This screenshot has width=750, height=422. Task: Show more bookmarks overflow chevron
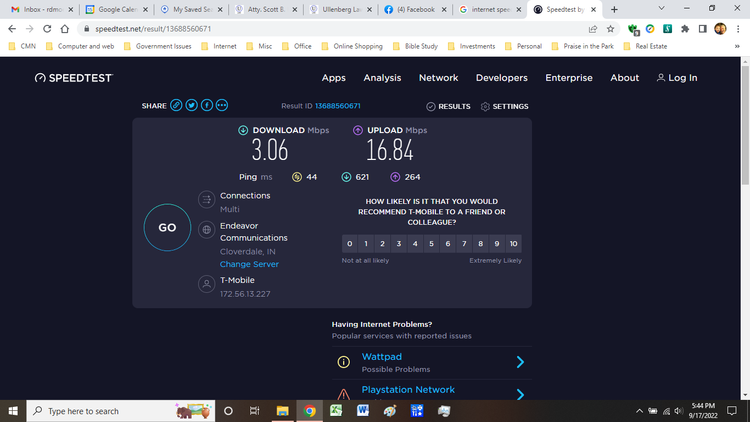(x=737, y=46)
